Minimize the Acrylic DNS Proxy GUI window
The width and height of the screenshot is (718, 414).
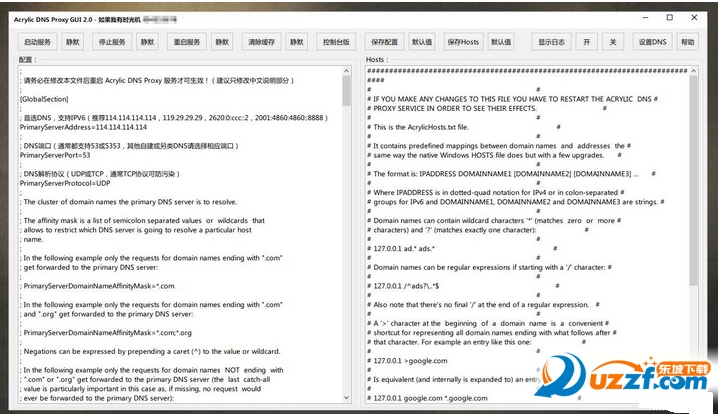(645, 18)
